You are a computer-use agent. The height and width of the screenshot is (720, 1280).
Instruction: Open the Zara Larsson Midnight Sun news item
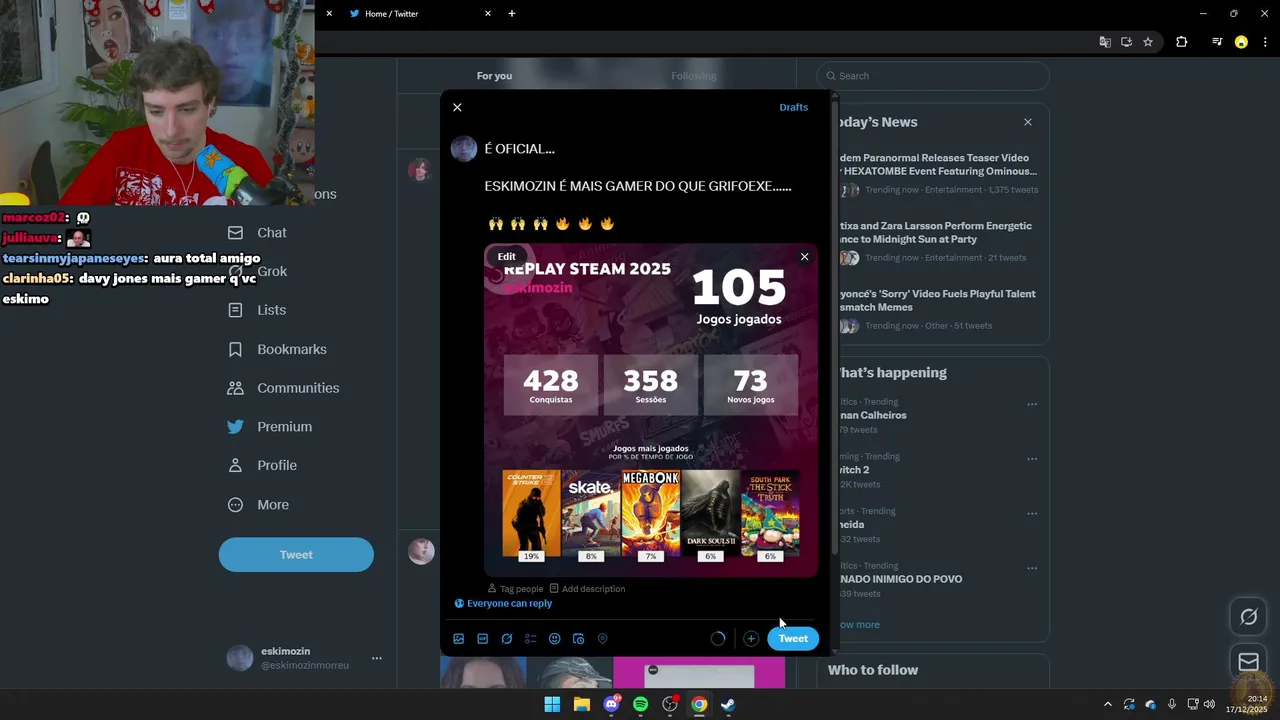click(937, 241)
